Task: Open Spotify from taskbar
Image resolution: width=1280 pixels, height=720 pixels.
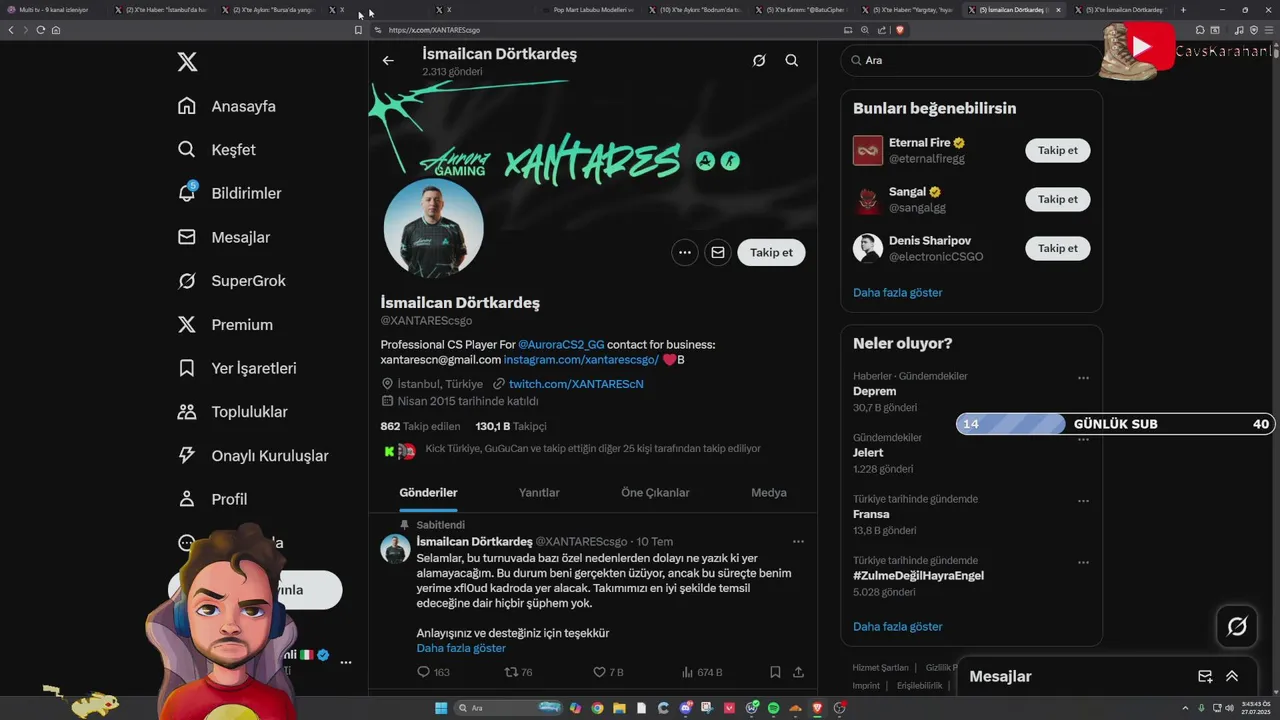Action: click(773, 708)
